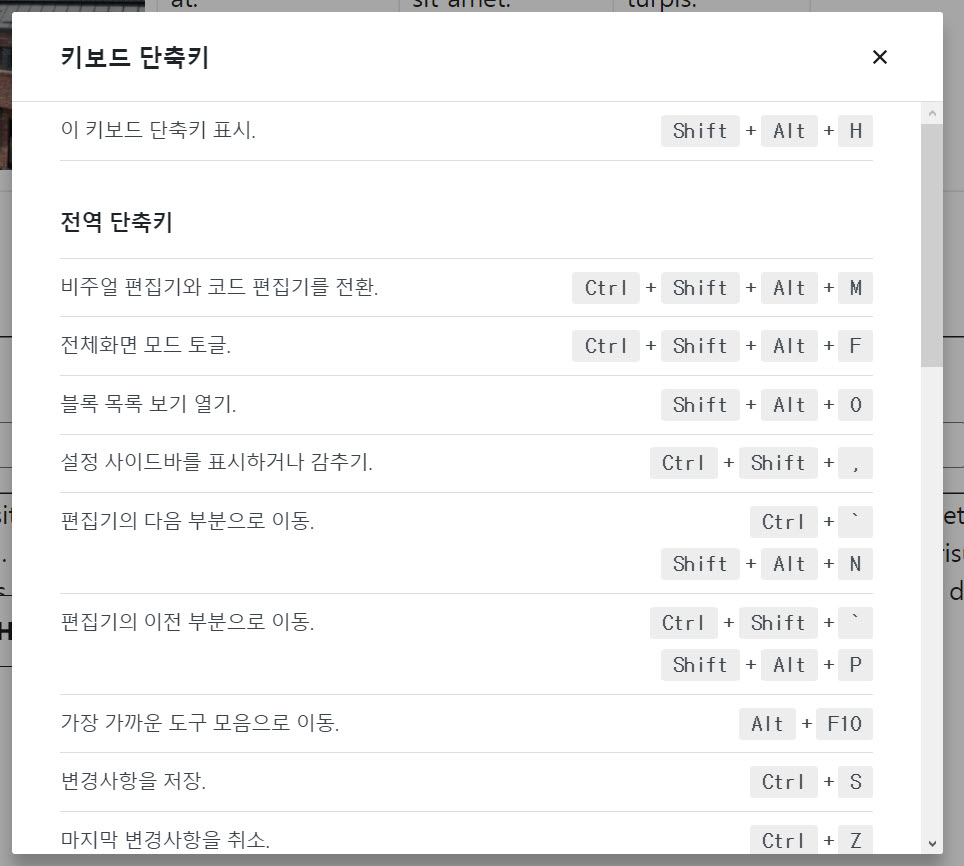Click the M key badge for editor switching shortcut

tap(855, 288)
